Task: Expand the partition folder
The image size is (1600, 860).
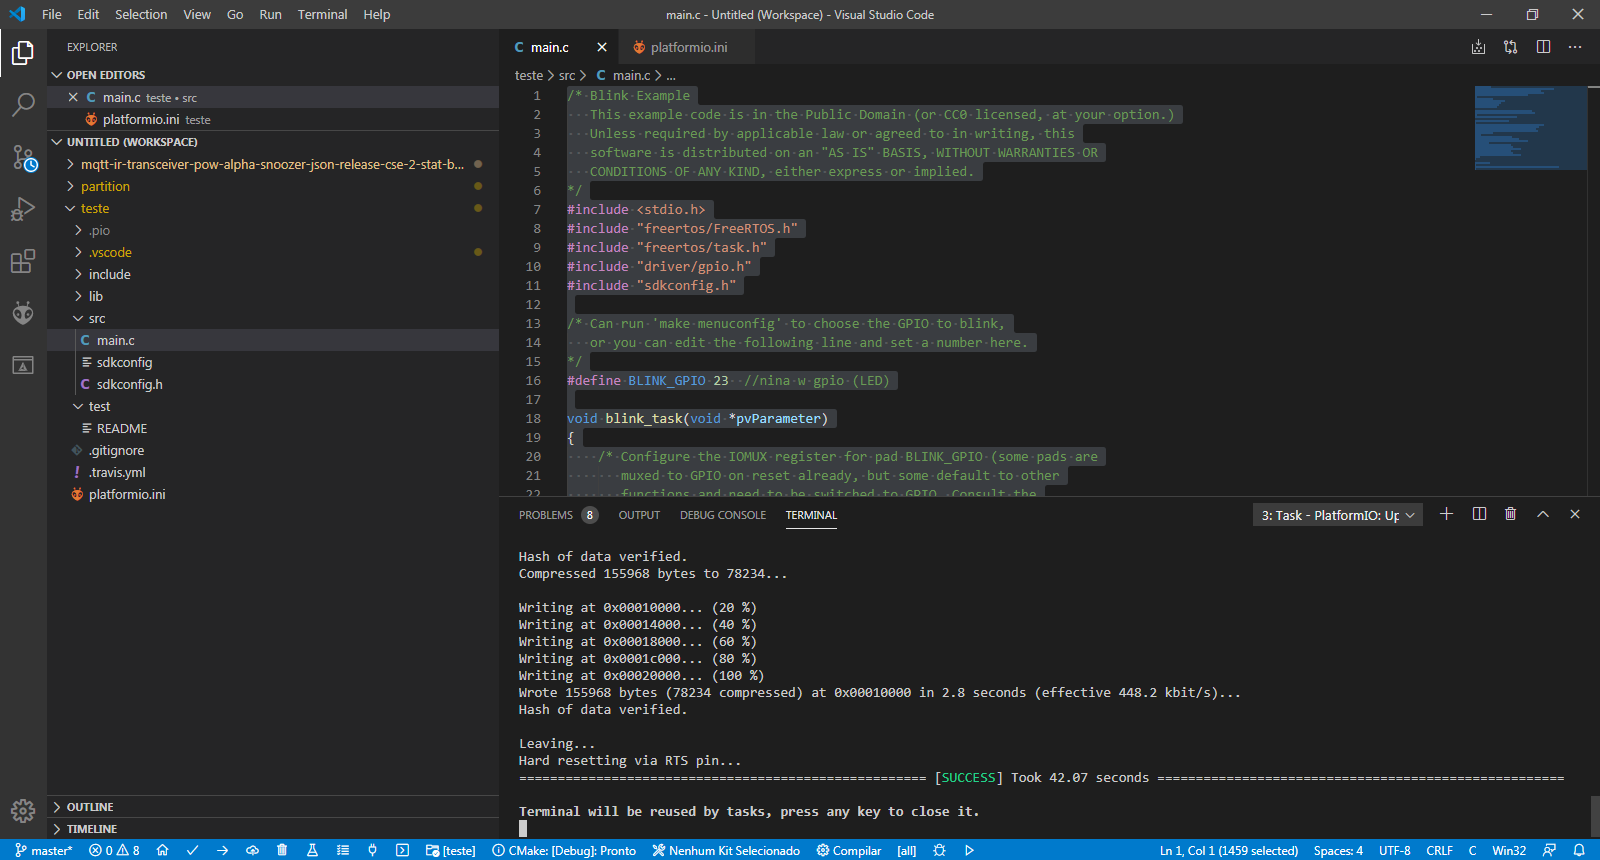Action: point(273,186)
